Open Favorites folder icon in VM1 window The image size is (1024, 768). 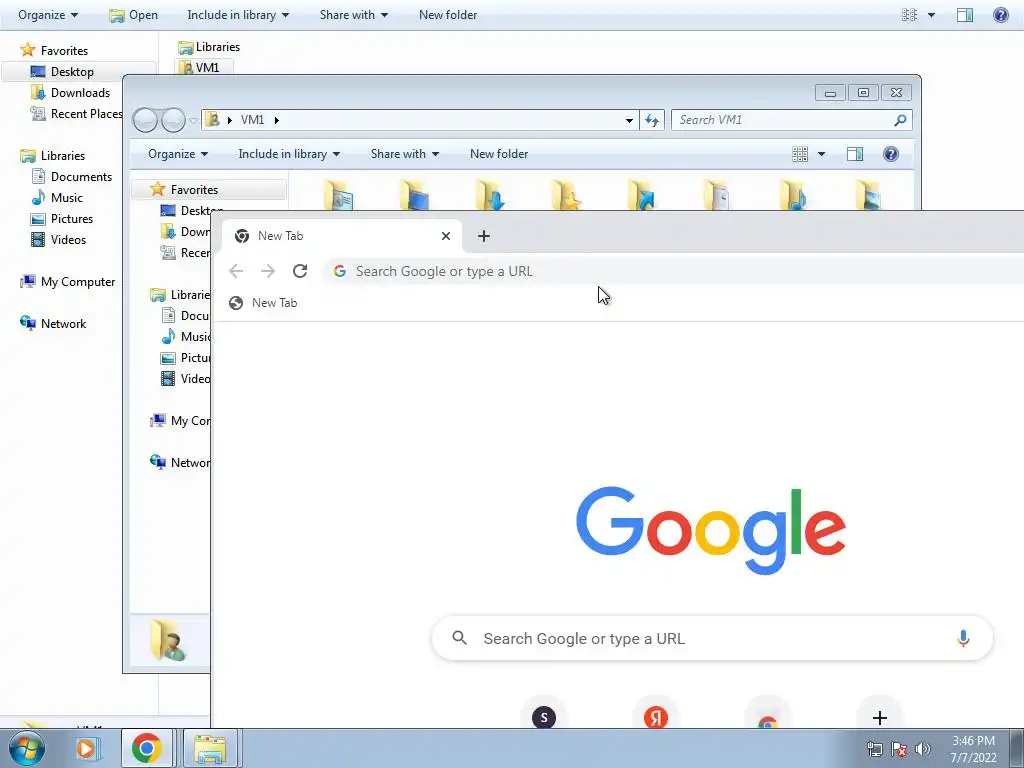(568, 195)
